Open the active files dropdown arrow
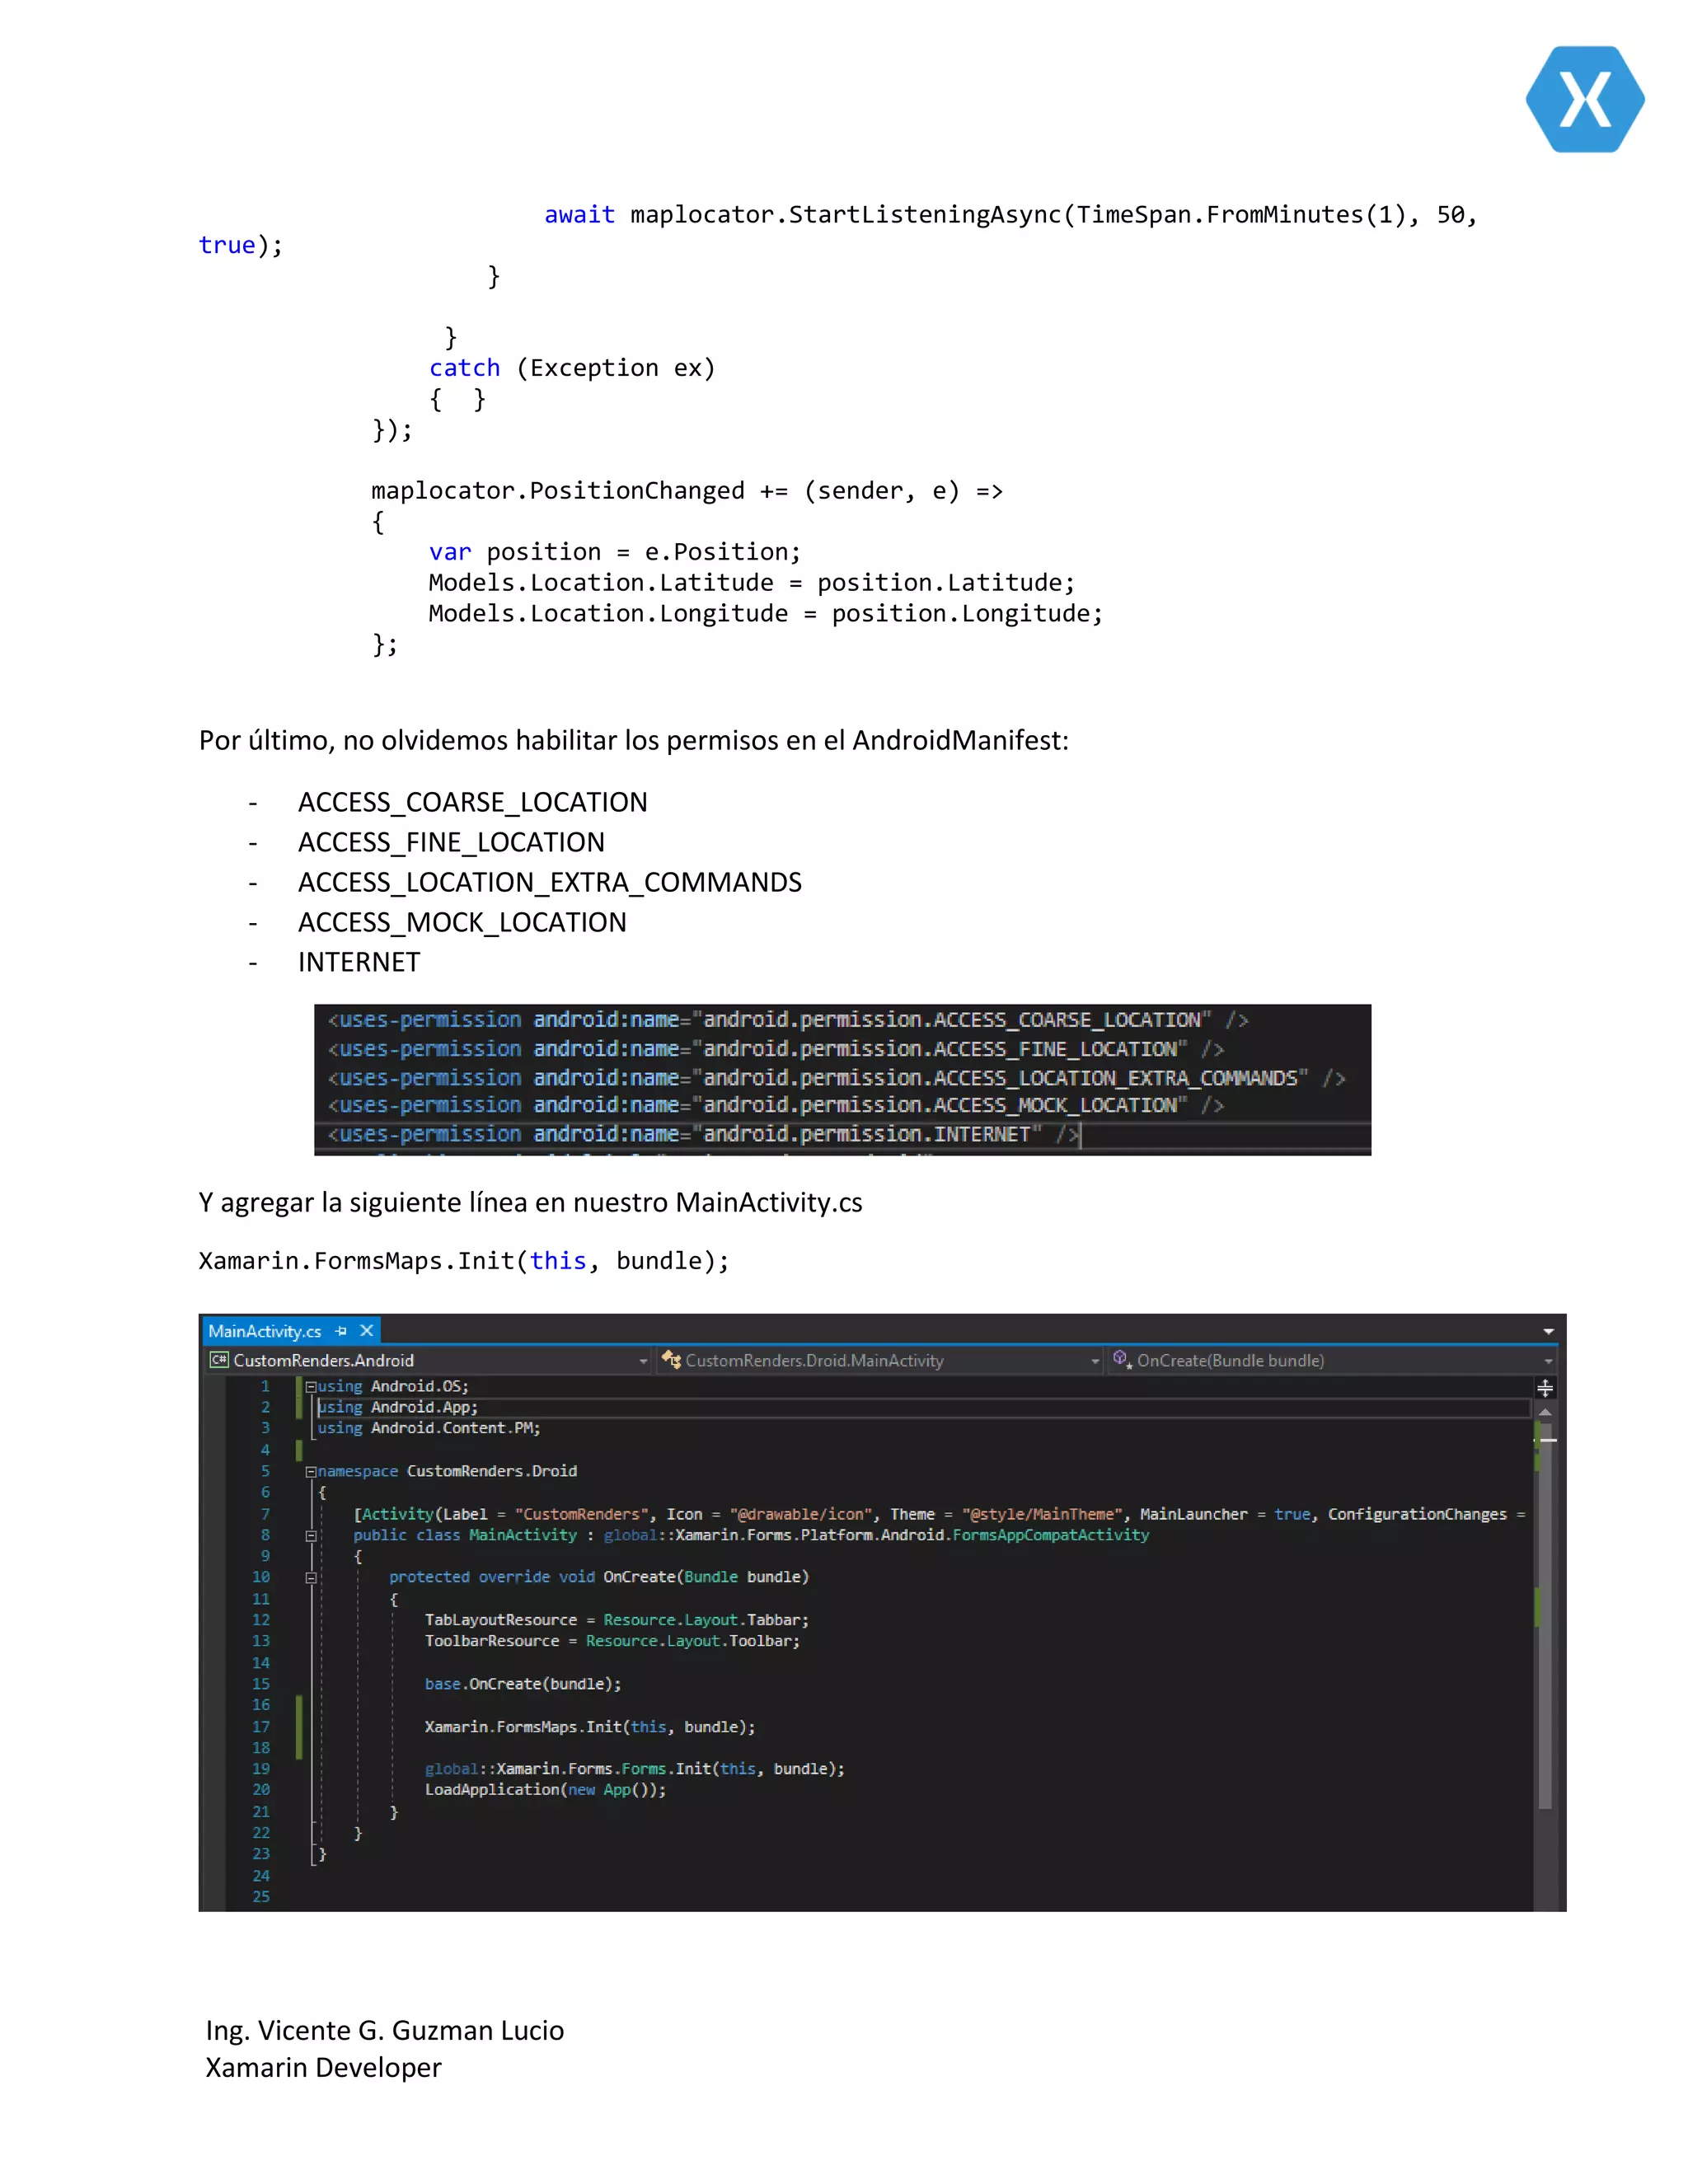 [1548, 1331]
